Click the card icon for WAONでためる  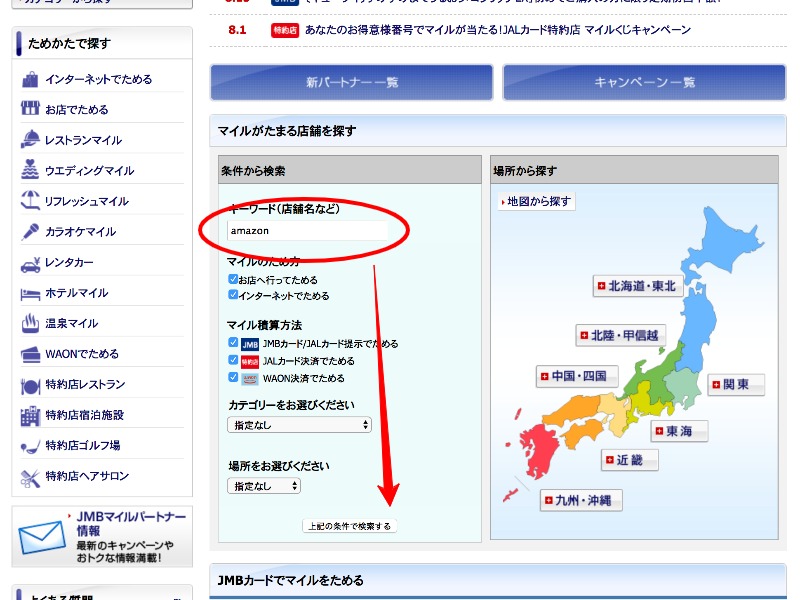[30, 354]
